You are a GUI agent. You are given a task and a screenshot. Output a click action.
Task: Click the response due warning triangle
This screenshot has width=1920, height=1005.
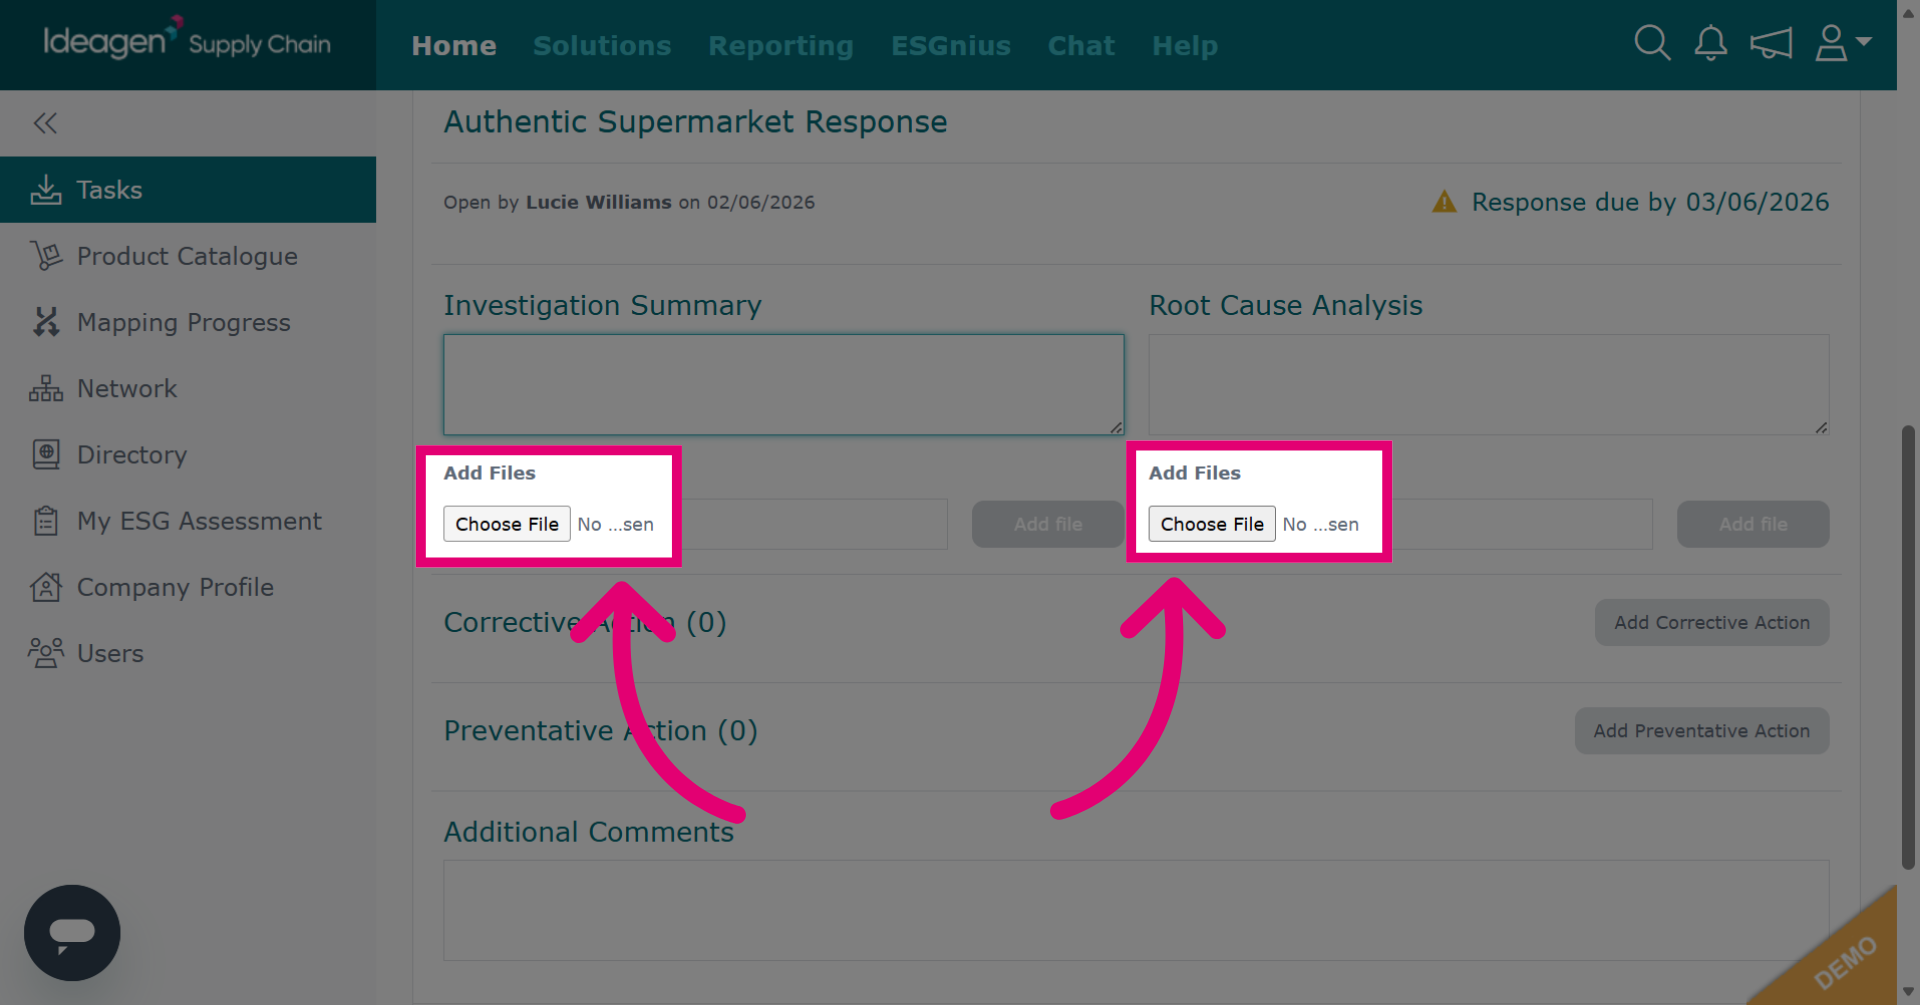[1444, 202]
